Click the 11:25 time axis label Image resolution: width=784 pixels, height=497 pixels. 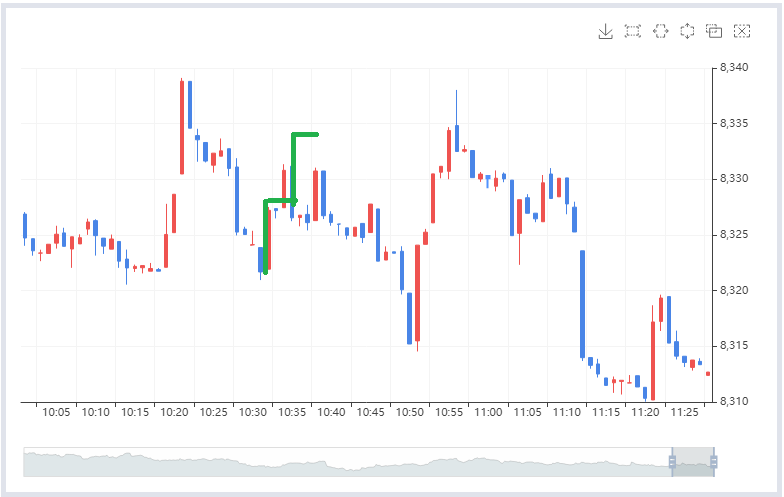[x=684, y=412]
